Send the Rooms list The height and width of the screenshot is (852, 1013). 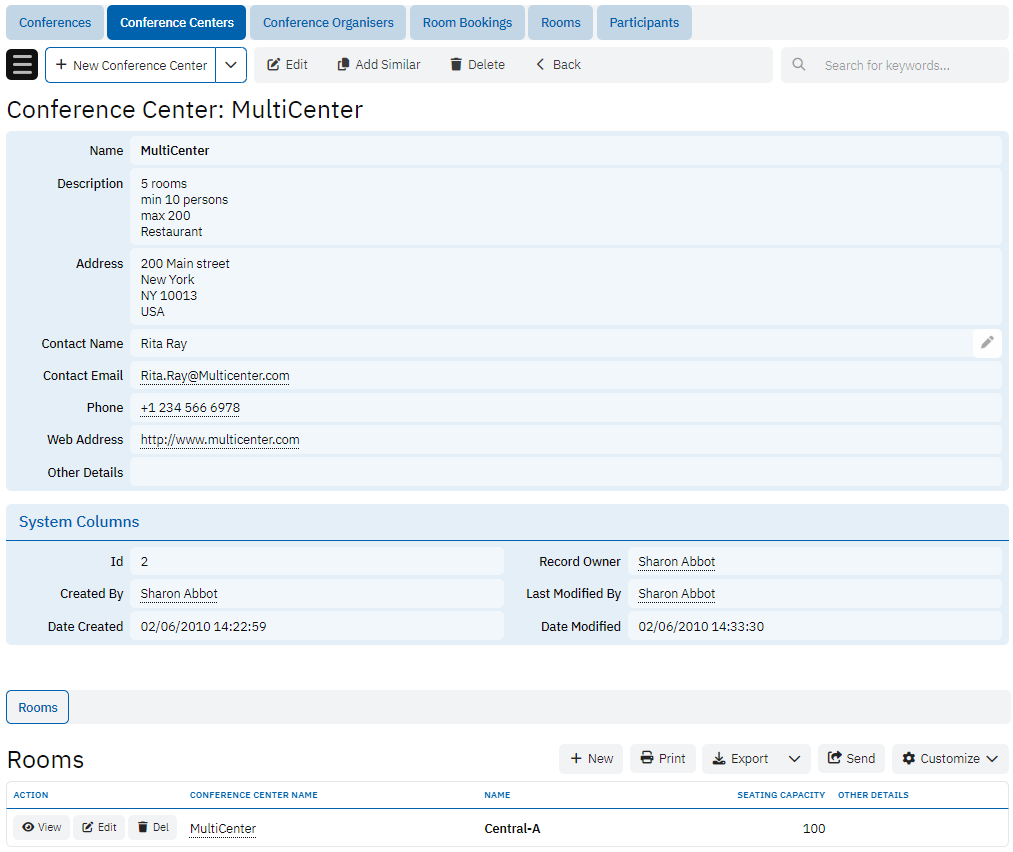pyautogui.click(x=851, y=759)
